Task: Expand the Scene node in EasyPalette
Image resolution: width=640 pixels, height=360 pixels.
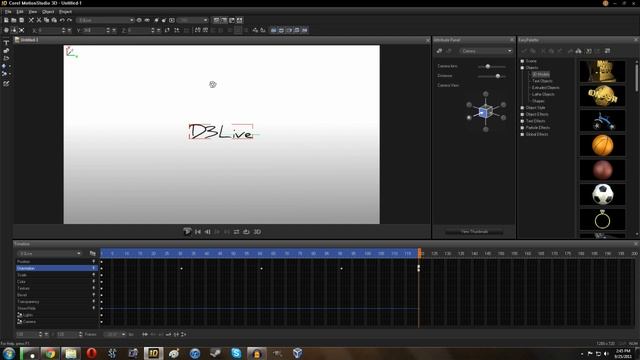Action: [x=522, y=61]
